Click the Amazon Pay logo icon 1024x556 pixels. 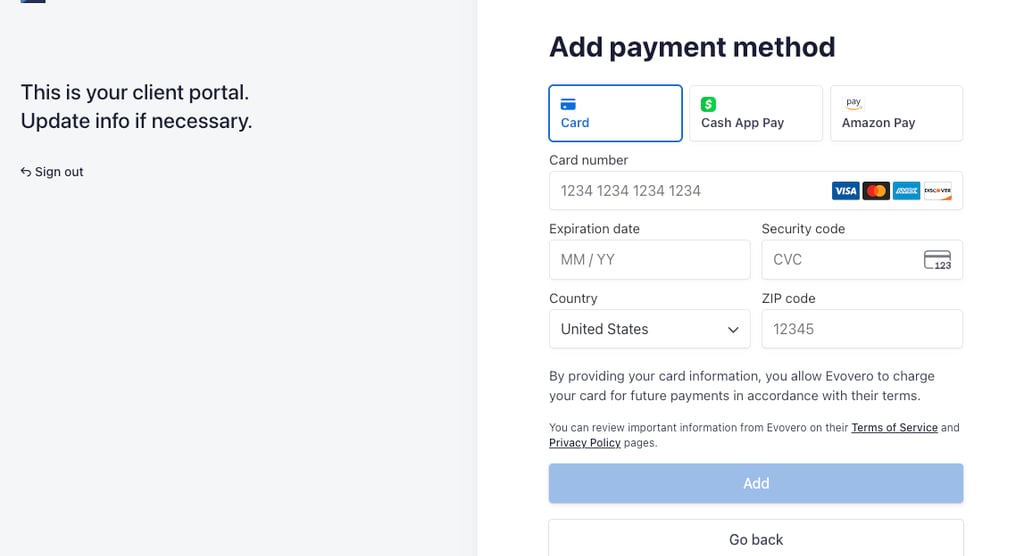pyautogui.click(x=853, y=103)
